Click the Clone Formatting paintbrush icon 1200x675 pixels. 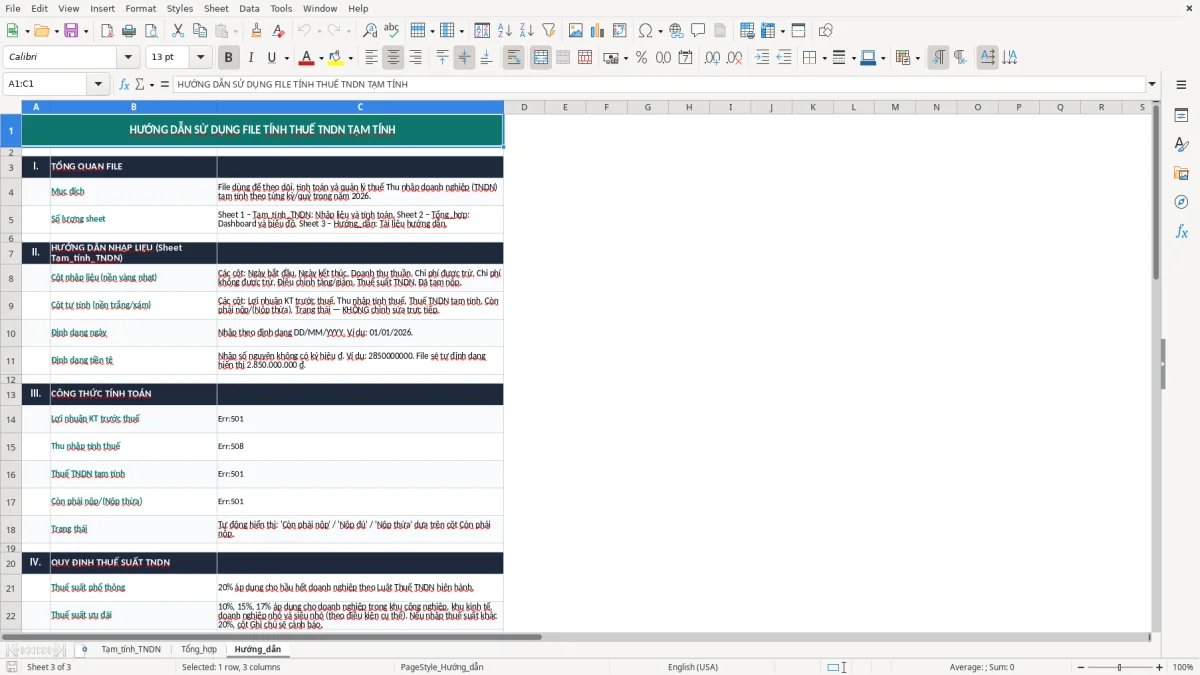256,31
